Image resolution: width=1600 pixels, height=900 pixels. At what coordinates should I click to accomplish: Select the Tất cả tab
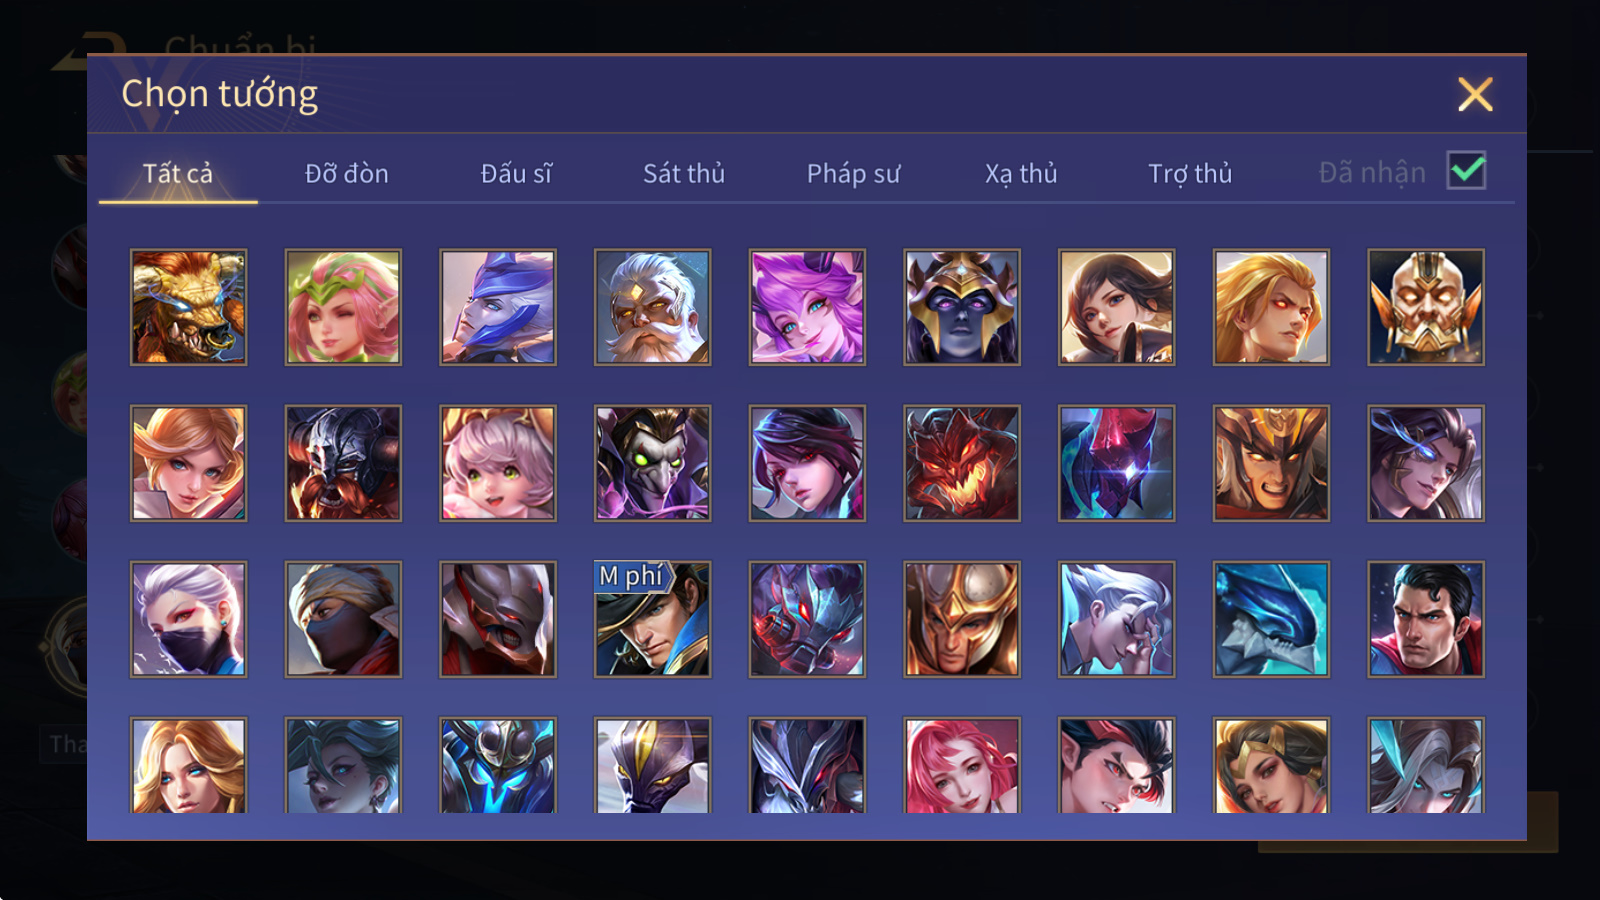178,174
